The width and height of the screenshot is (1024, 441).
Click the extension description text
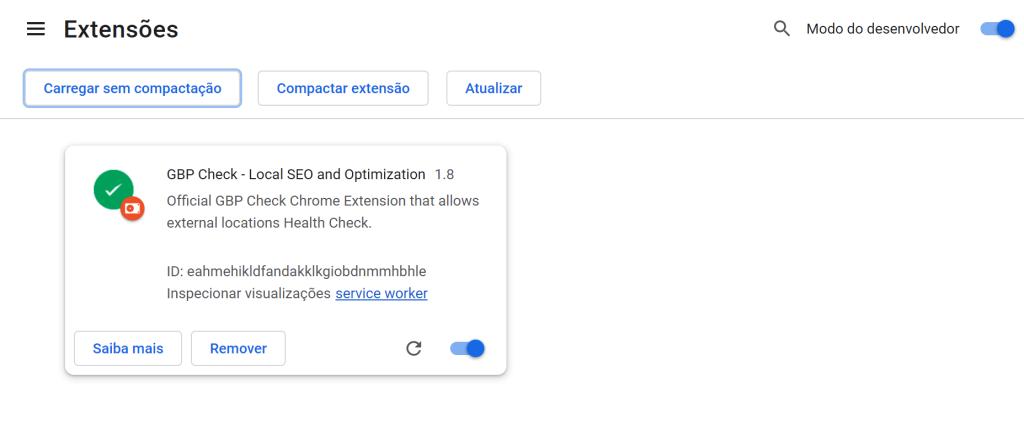point(323,212)
